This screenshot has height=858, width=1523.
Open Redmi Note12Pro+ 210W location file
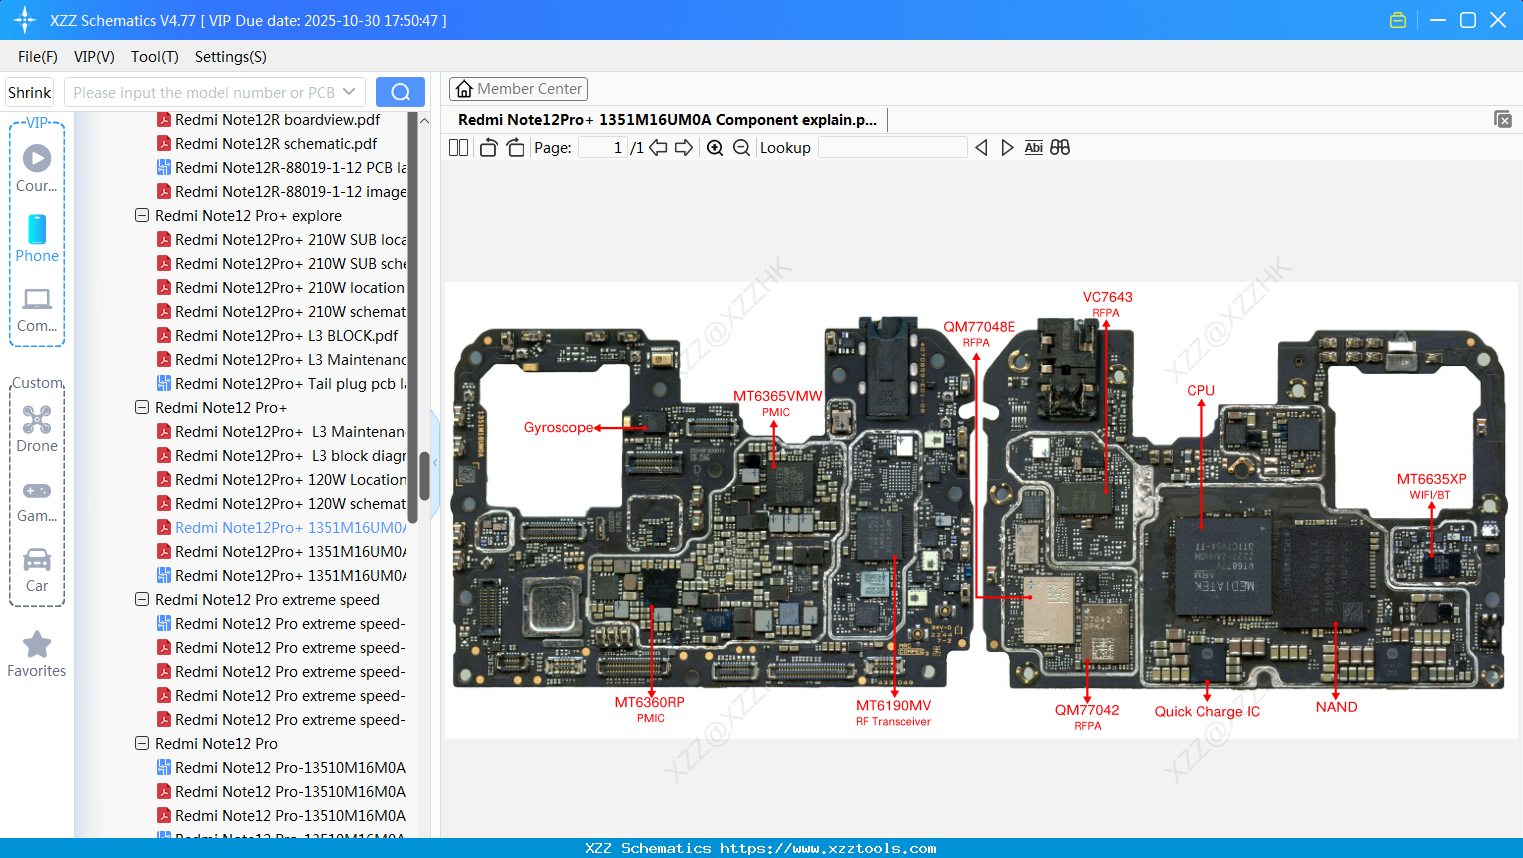pos(281,287)
